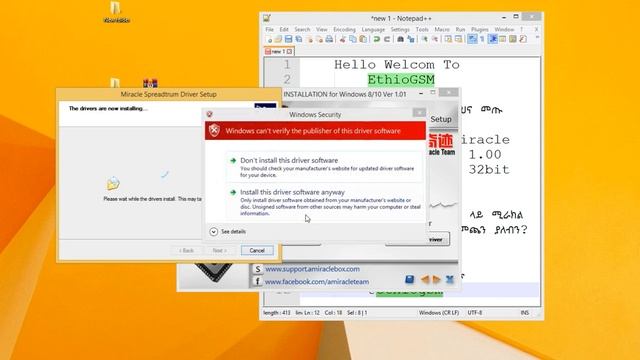This screenshot has width=640, height=360.
Task: Click the Paste icon in Notepad++ toolbar
Action: pyautogui.click(x=363, y=39)
